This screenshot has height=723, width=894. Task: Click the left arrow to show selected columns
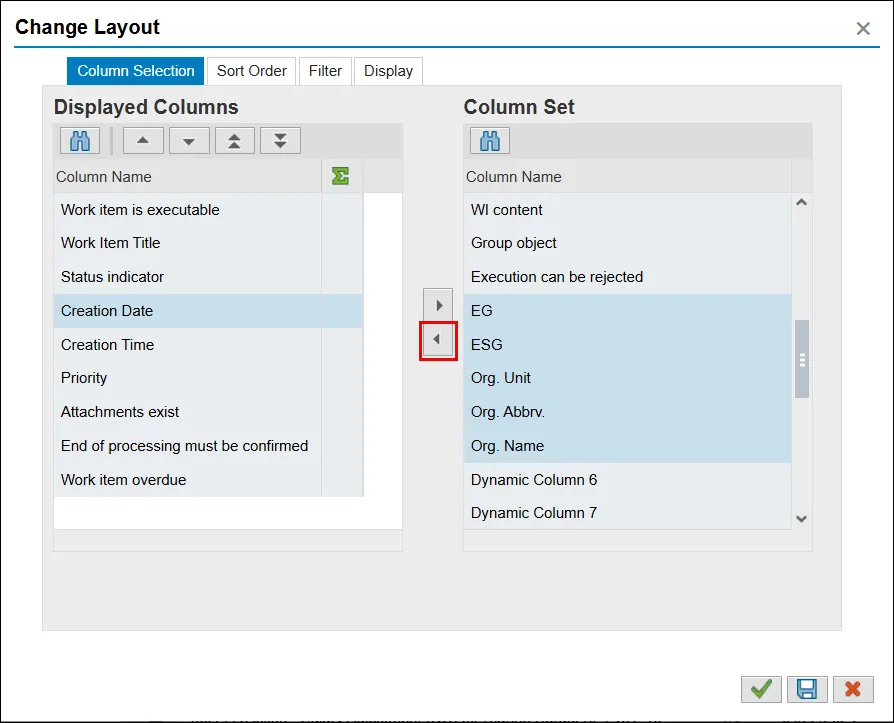coord(438,340)
